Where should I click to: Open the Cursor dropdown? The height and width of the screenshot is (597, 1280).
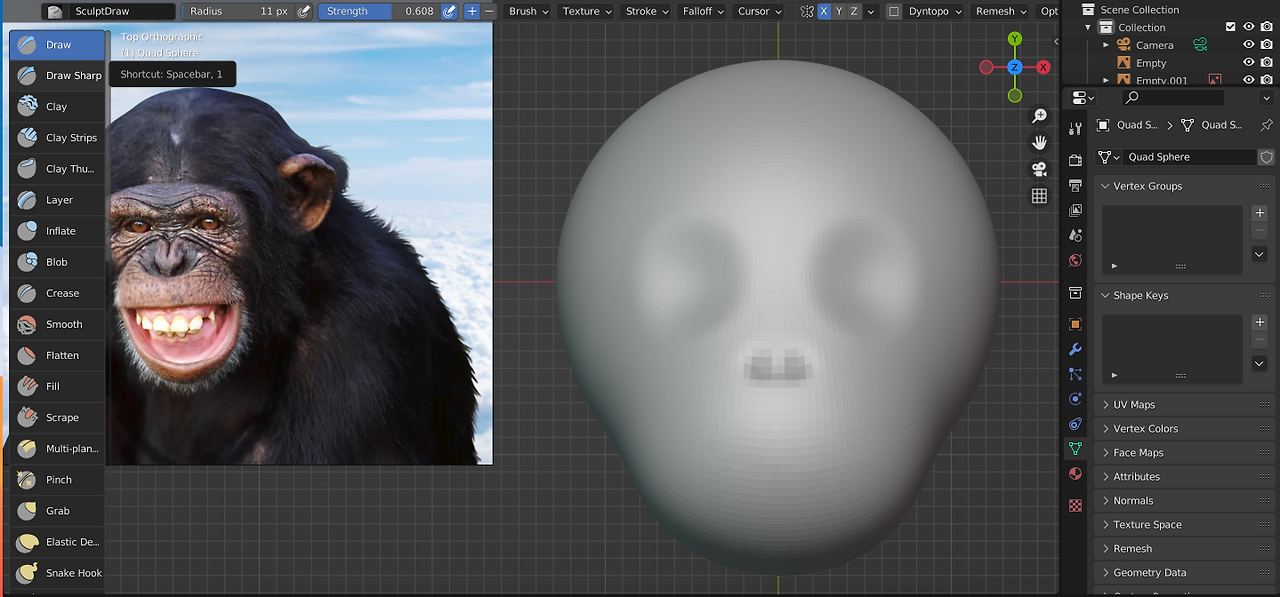(x=760, y=11)
